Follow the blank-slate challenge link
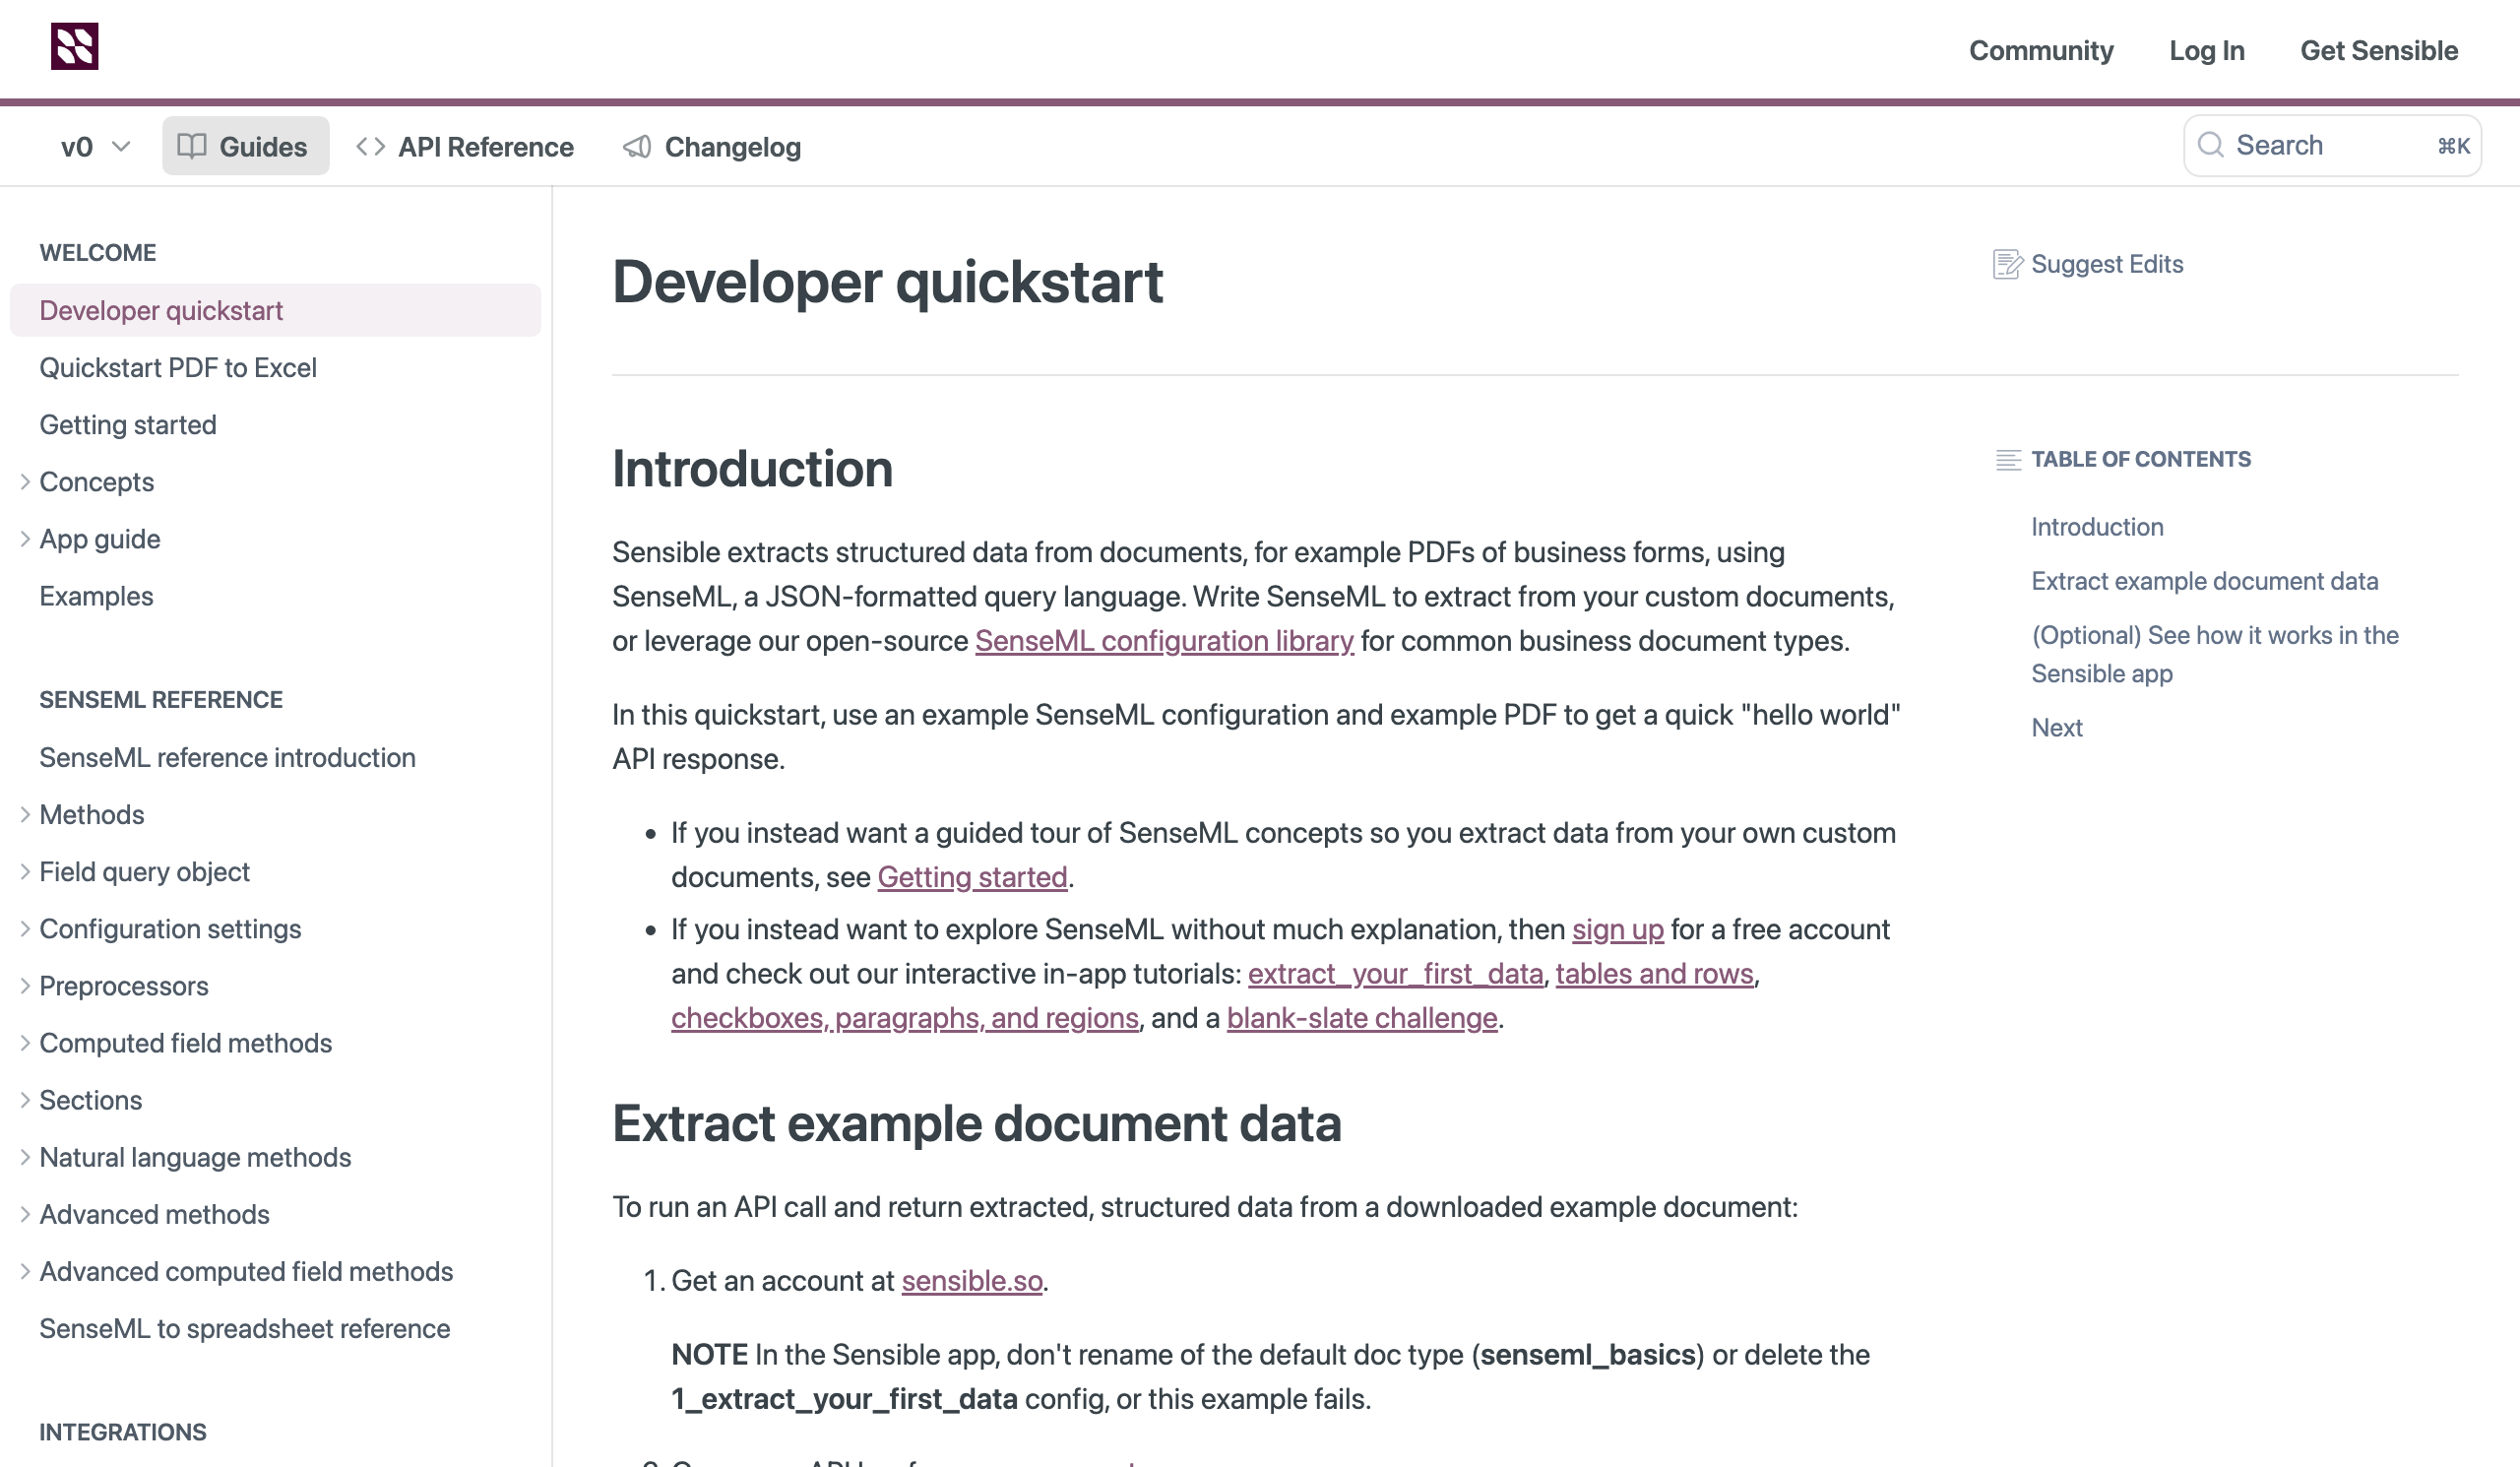 [1361, 1018]
